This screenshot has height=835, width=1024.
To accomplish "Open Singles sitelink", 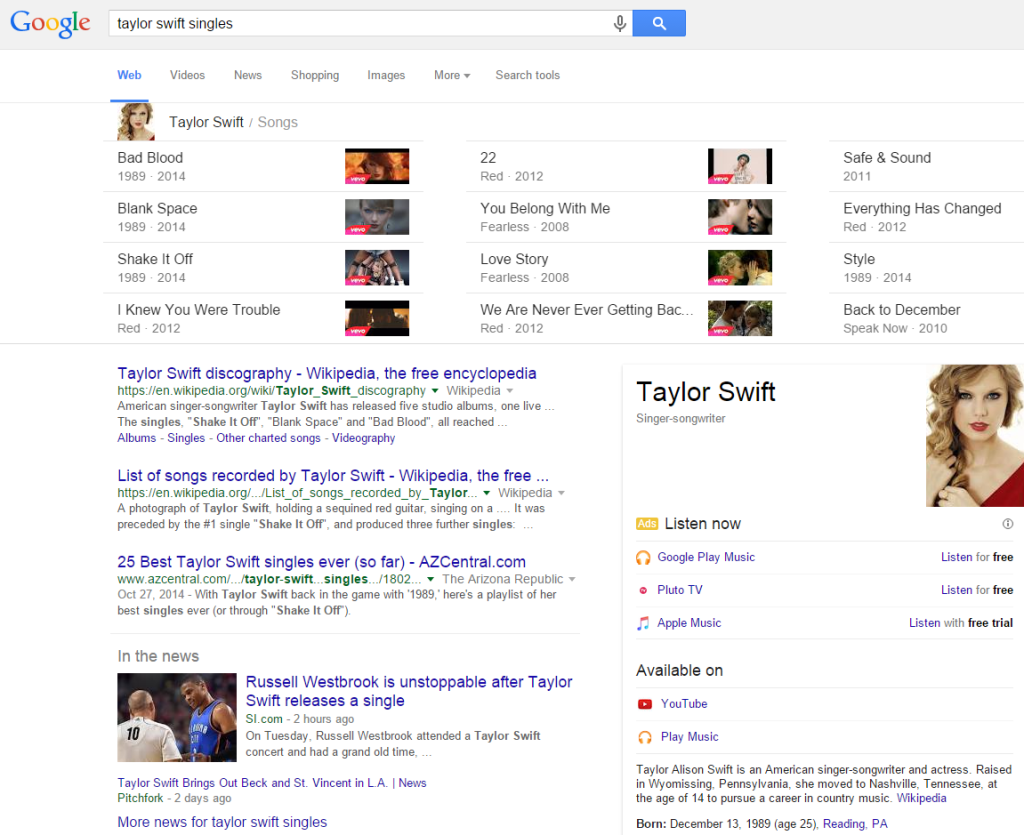I will coord(186,438).
